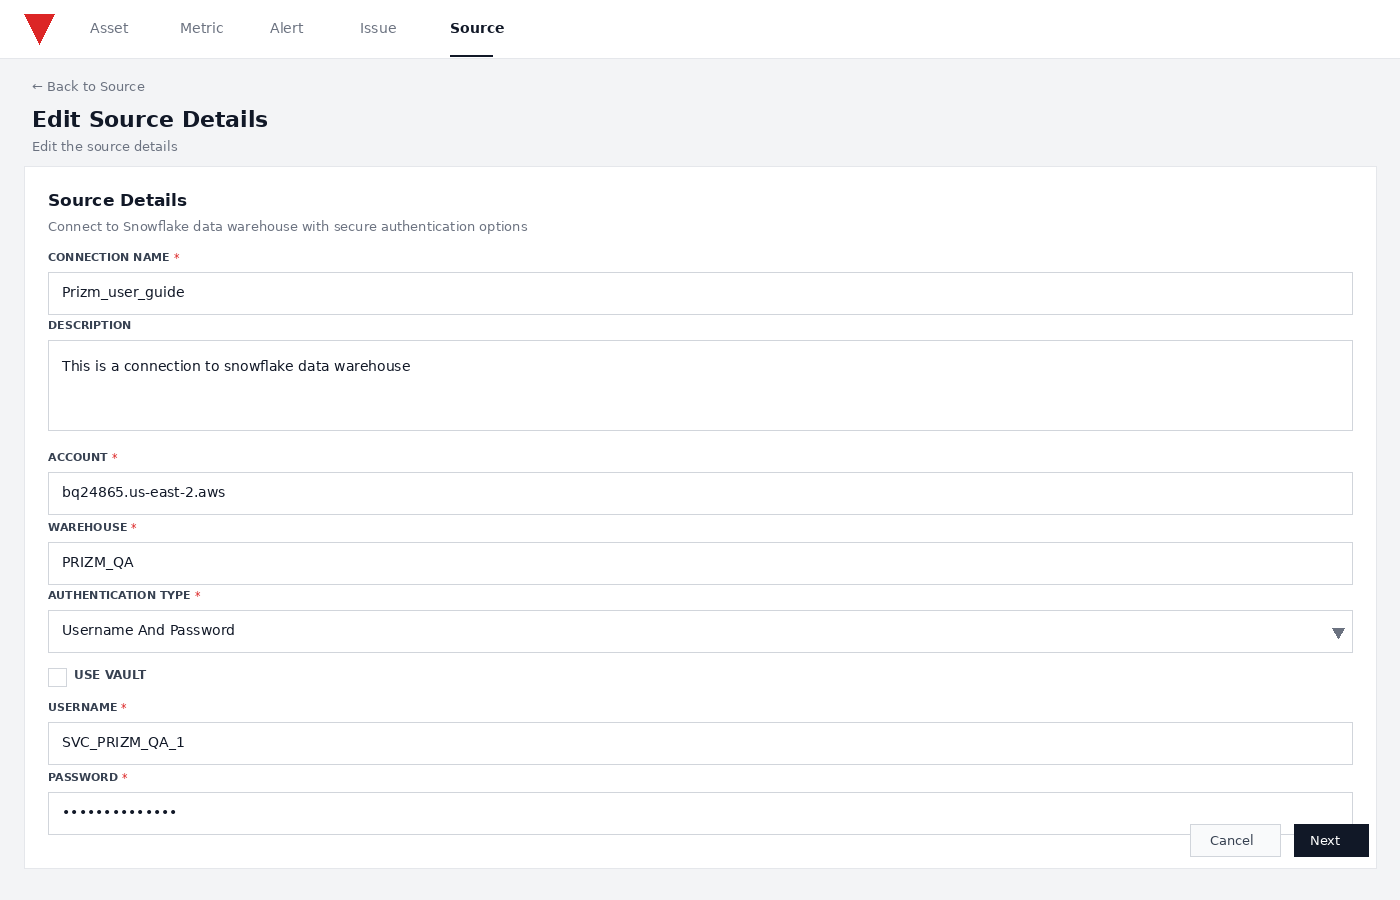Click the Username field SVC_PRIZM_QA_1
Image resolution: width=1400 pixels, height=900 pixels.
click(700, 743)
